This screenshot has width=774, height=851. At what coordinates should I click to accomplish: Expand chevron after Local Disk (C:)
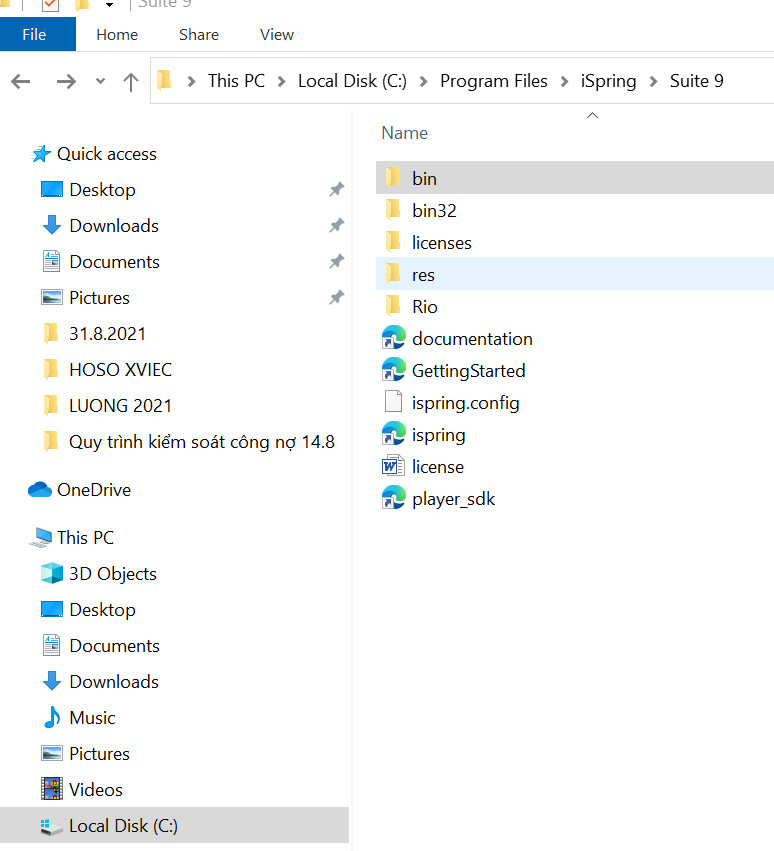pos(423,81)
